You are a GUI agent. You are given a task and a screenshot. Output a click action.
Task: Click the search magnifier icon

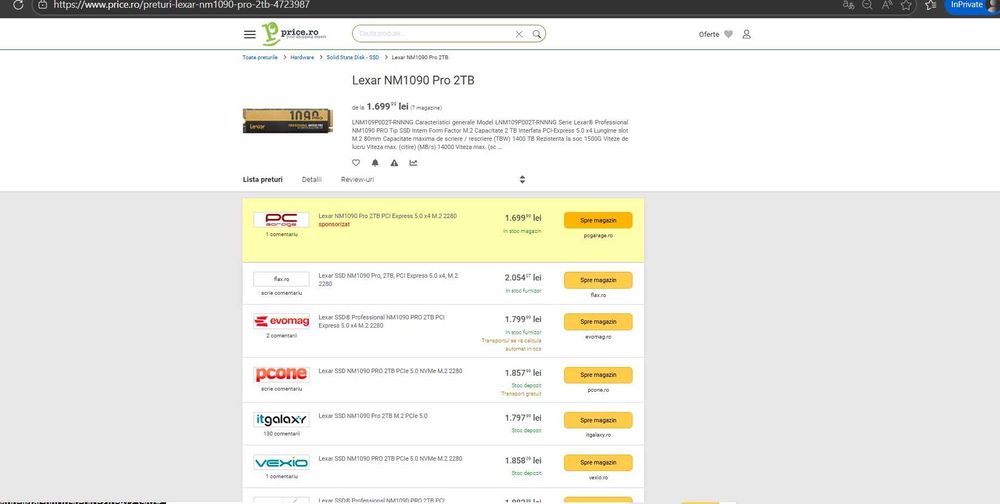coord(537,34)
